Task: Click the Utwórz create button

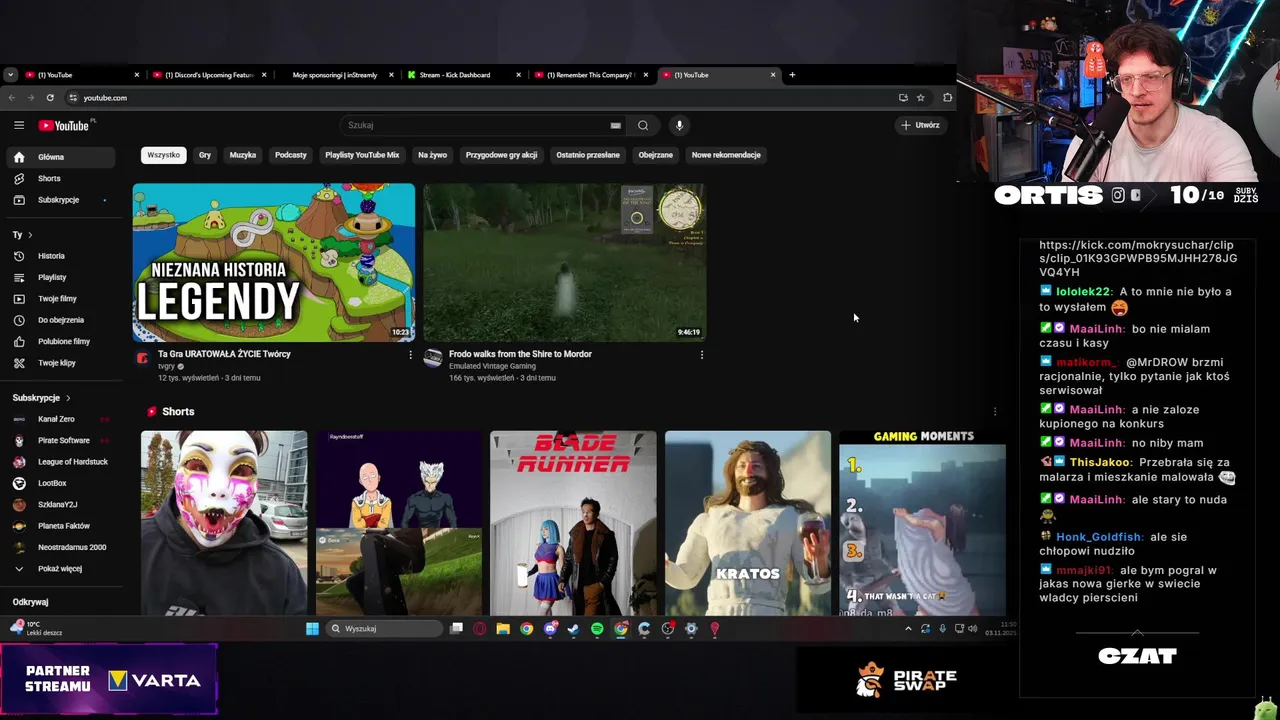Action: point(920,125)
